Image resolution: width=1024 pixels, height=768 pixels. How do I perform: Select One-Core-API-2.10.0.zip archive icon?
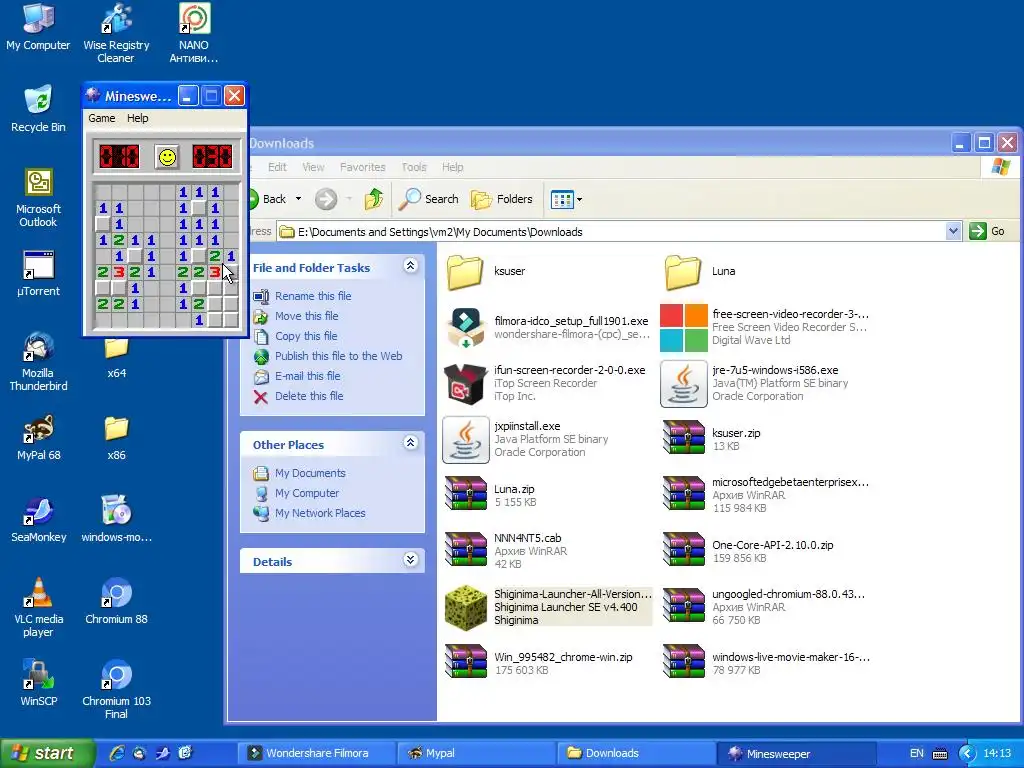(x=684, y=549)
